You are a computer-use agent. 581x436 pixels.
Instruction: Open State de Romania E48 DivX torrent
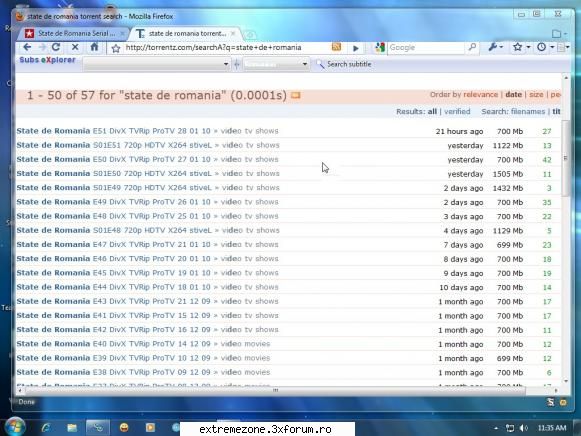[113, 216]
